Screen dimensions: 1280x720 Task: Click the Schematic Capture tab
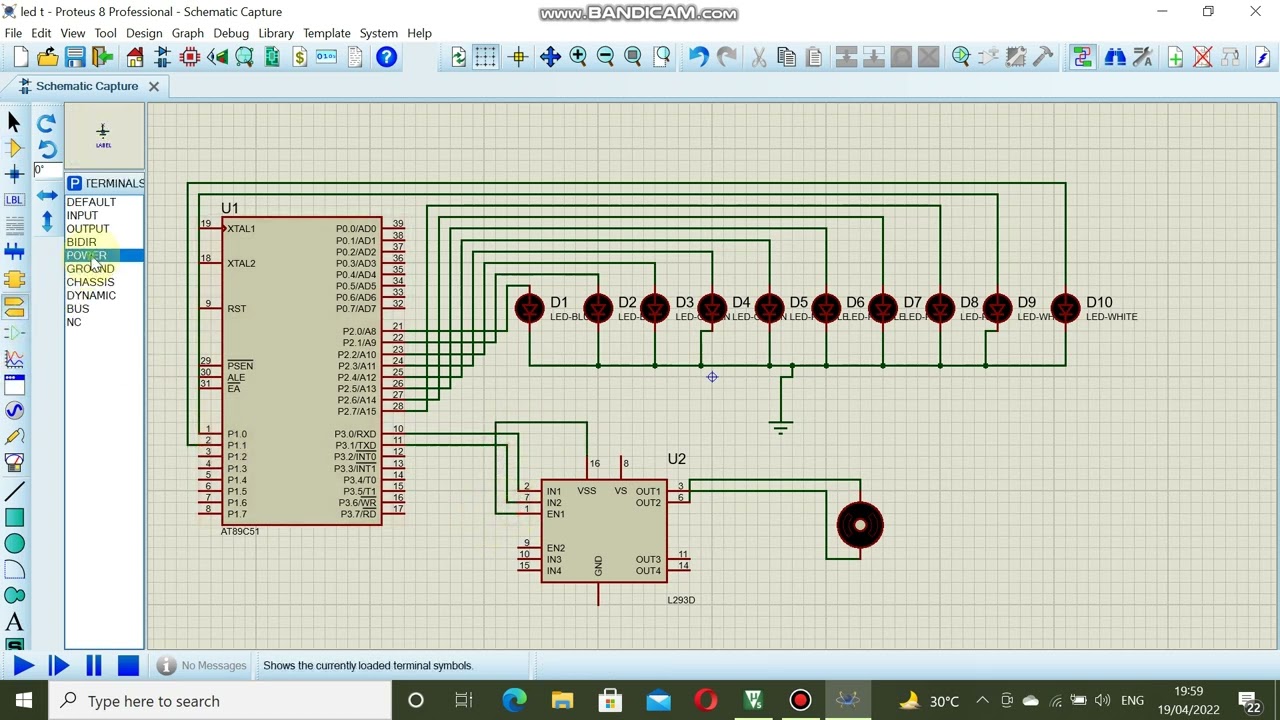[x=87, y=86]
